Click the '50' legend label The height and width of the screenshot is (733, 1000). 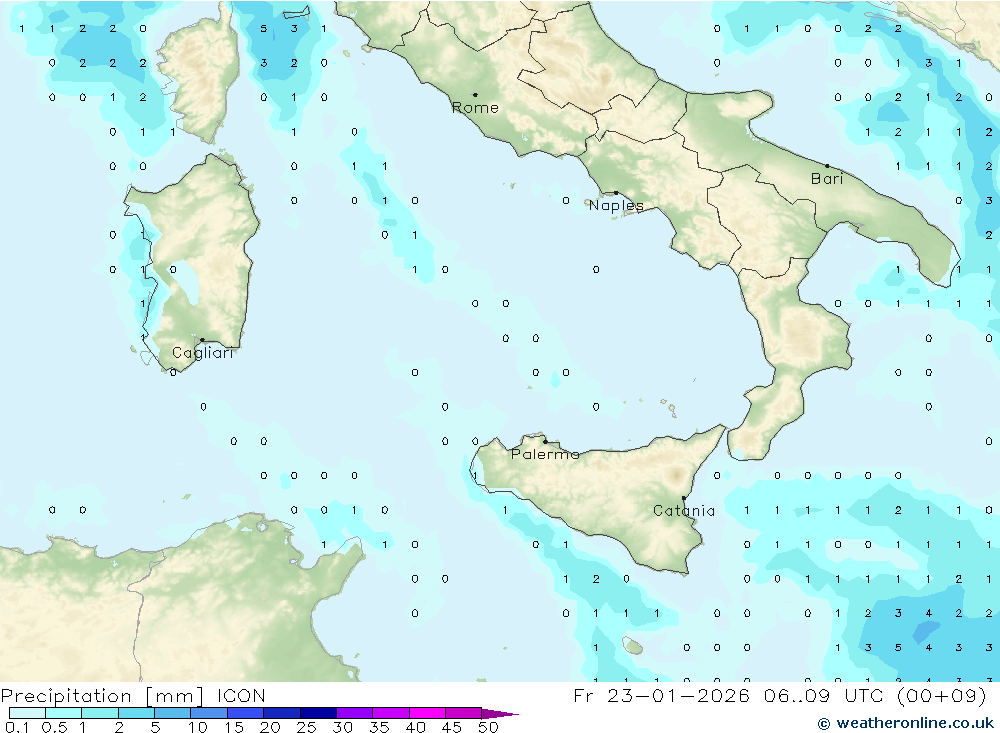(x=488, y=727)
